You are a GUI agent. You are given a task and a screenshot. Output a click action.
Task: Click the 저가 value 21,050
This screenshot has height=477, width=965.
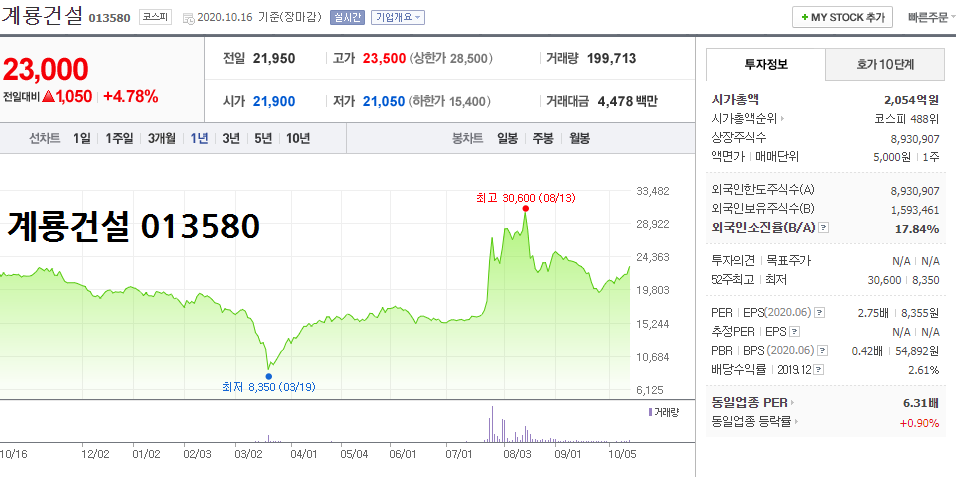click(384, 101)
